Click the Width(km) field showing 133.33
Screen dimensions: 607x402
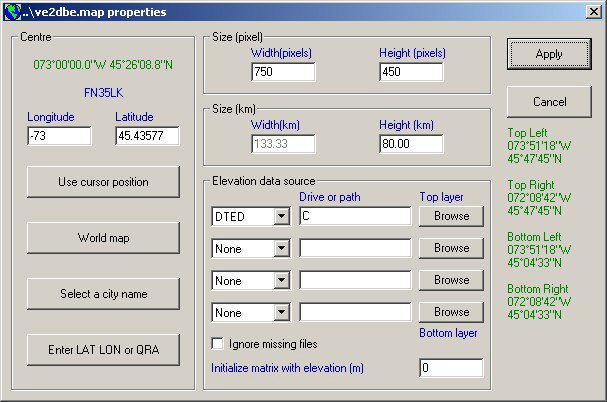[283, 144]
